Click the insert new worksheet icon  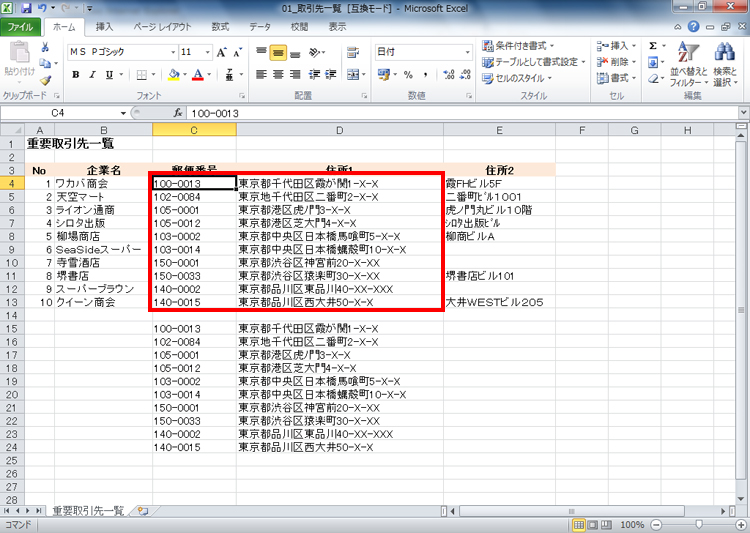tap(142, 511)
